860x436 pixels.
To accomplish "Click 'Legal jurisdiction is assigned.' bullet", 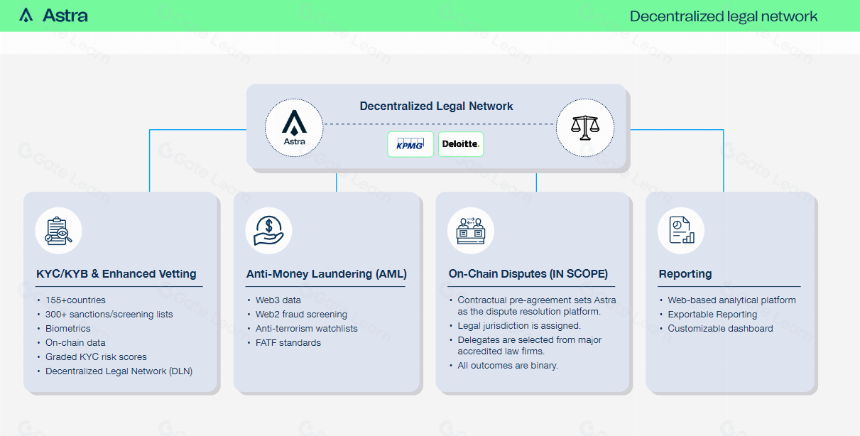I will click(x=519, y=326).
